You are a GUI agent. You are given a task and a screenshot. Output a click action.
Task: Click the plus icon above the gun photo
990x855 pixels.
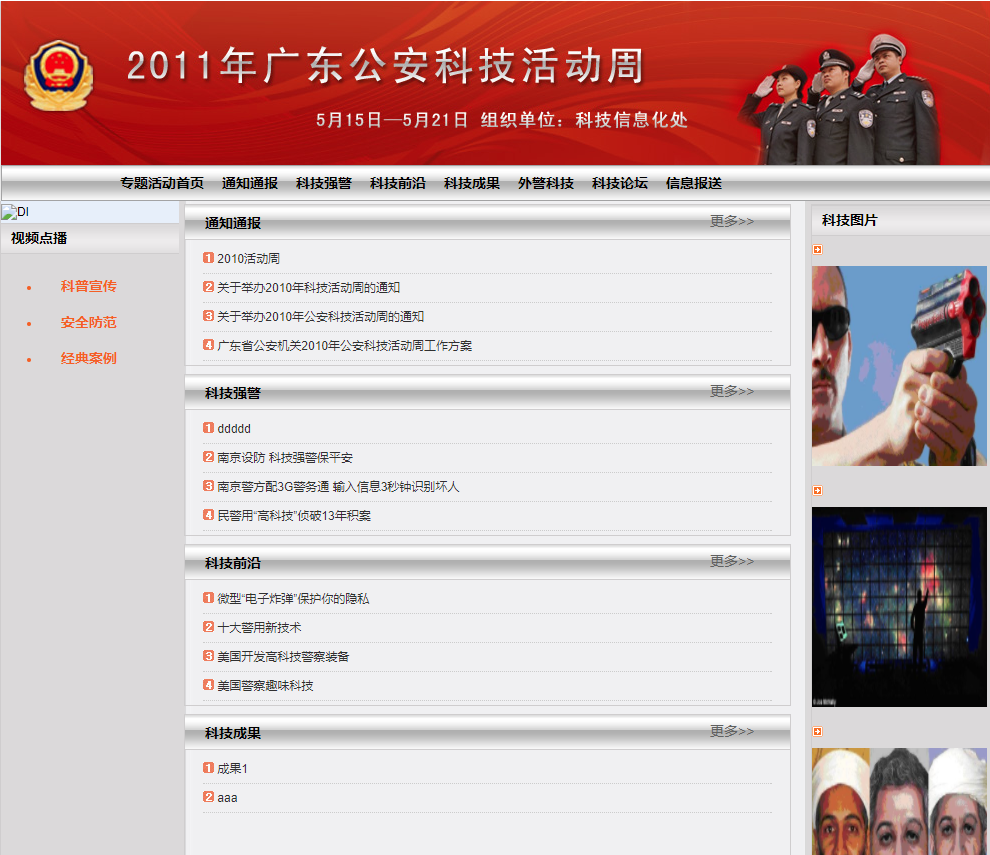coord(817,250)
